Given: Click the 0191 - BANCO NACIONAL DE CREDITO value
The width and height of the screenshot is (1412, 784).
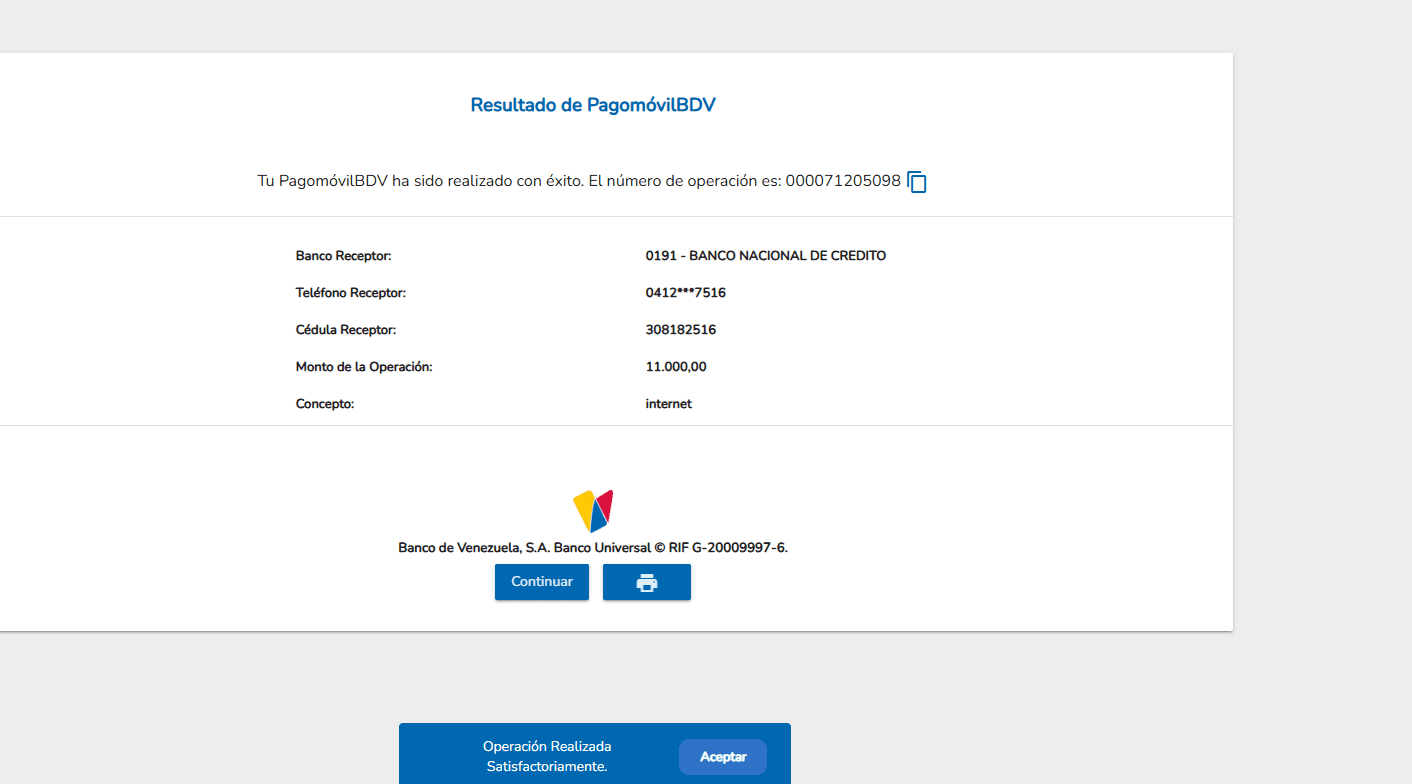Looking at the screenshot, I should [x=765, y=256].
